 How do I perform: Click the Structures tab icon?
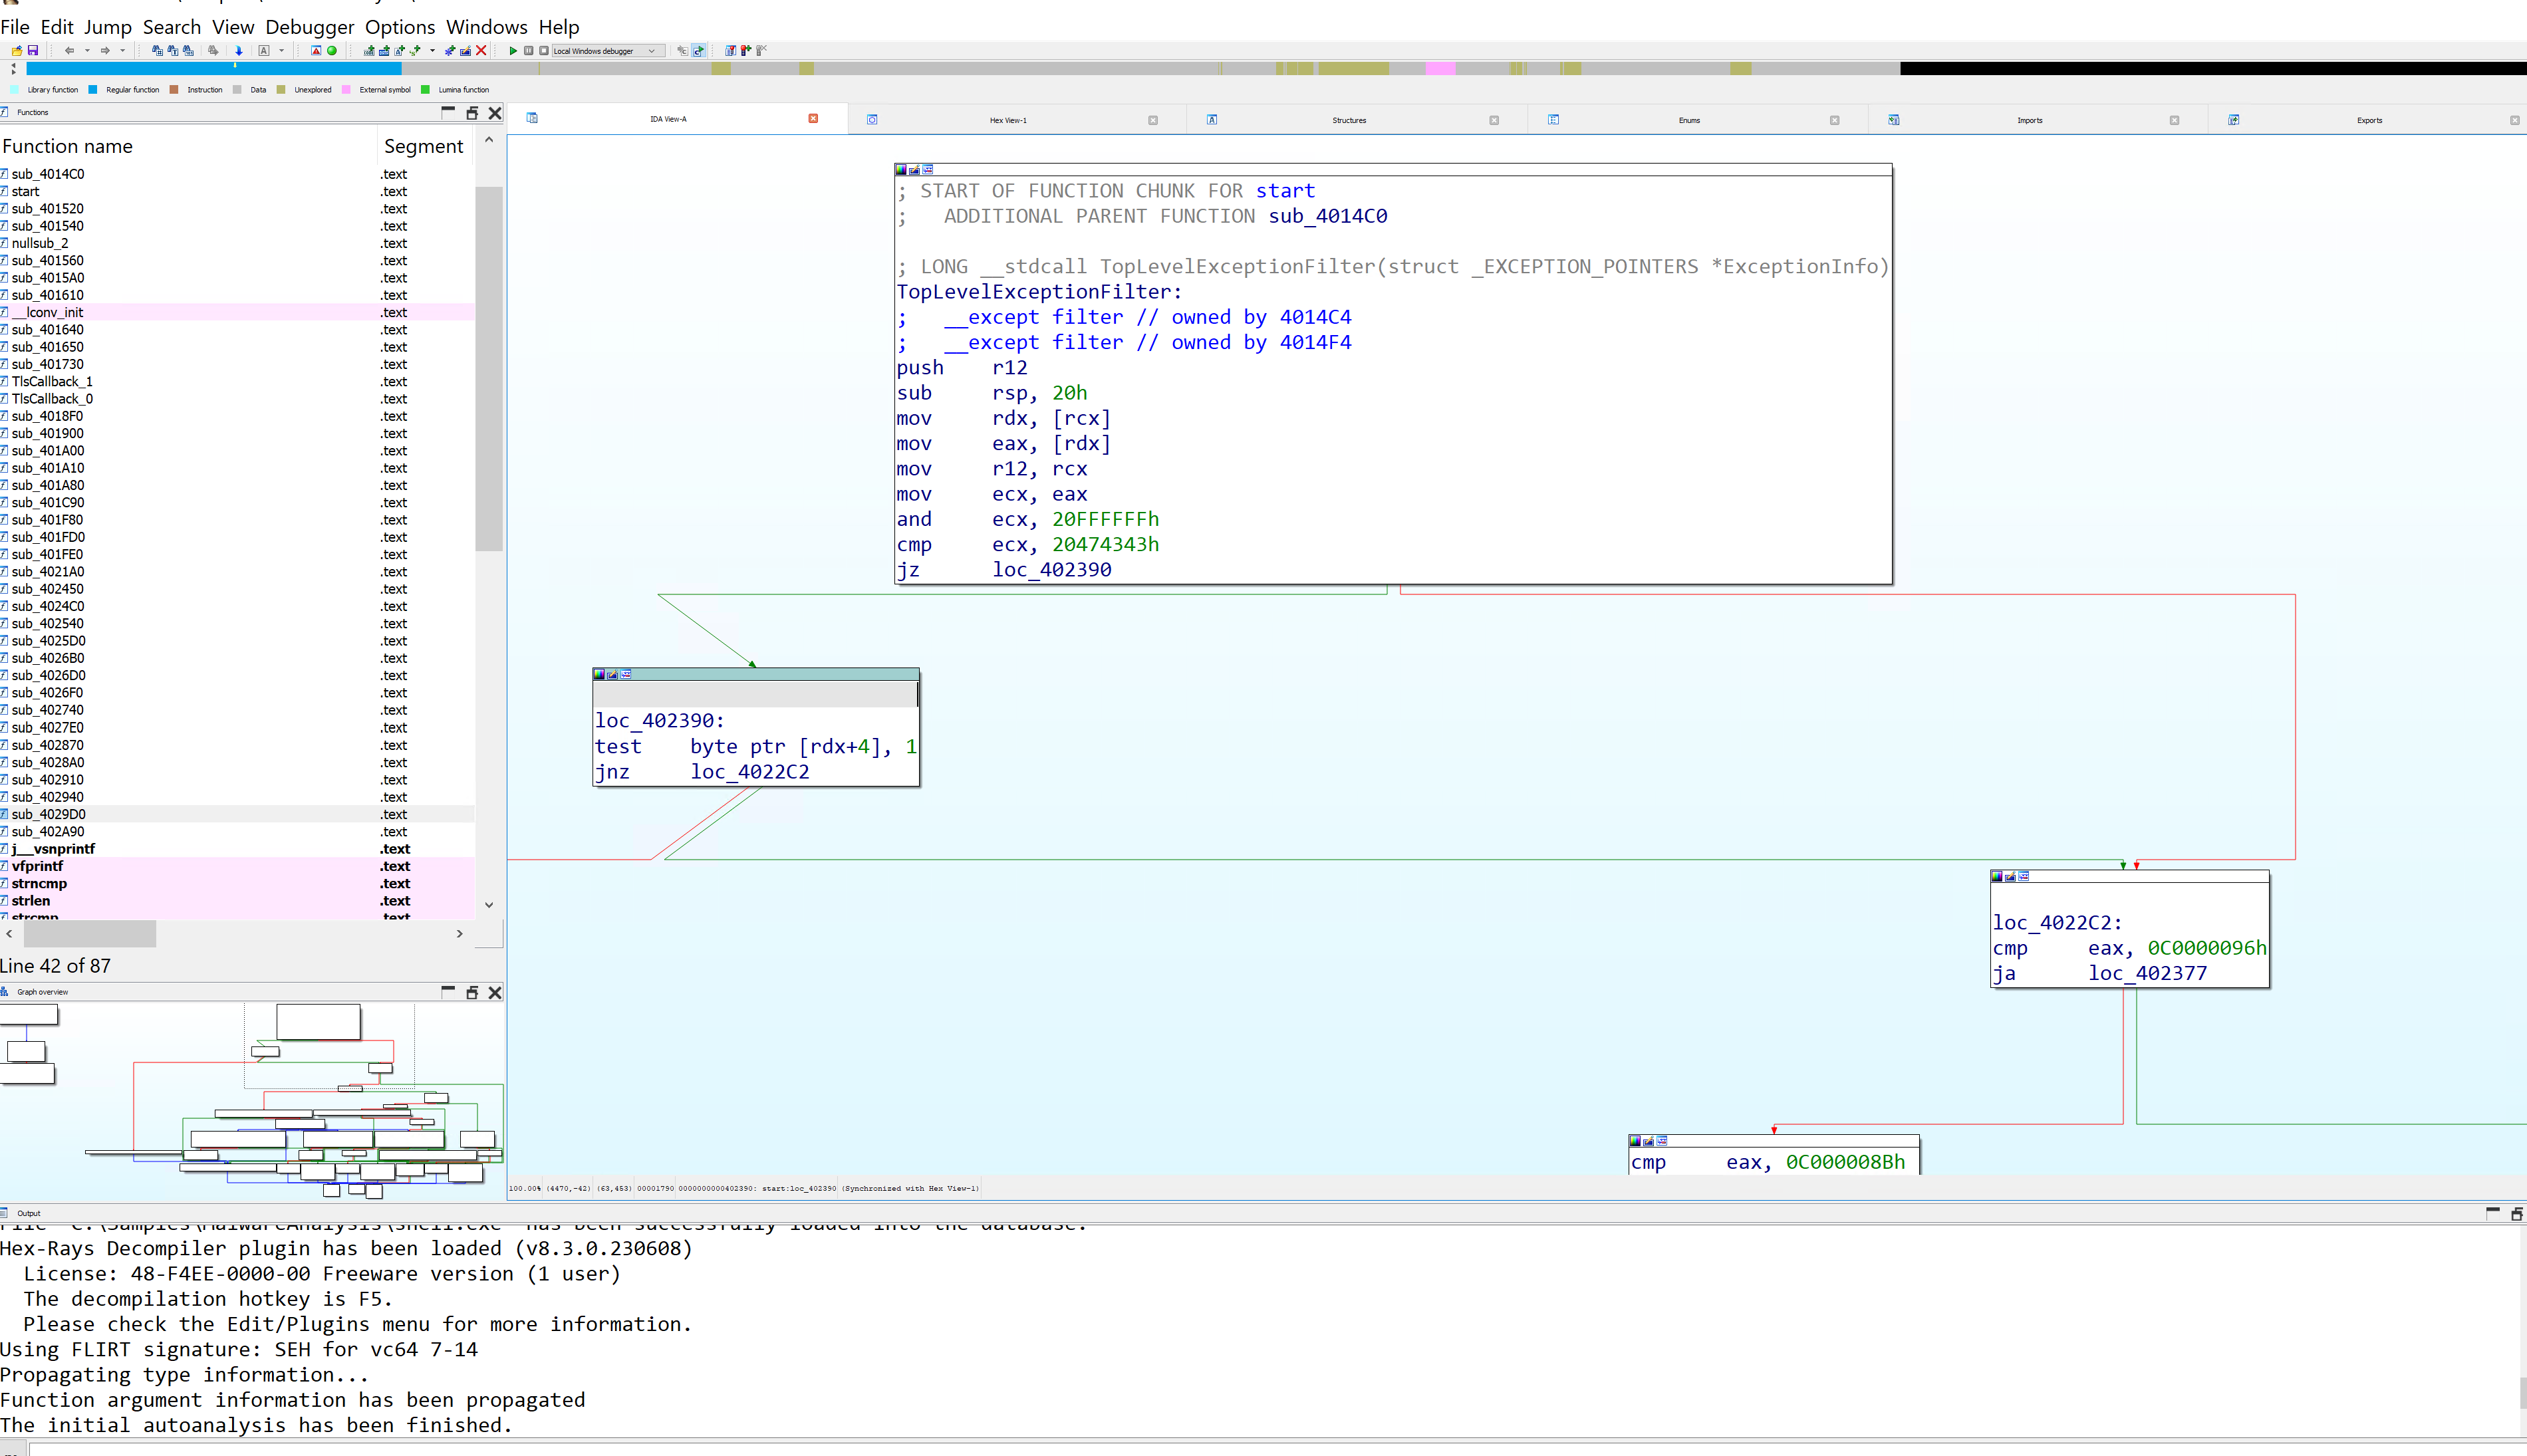coord(1212,120)
